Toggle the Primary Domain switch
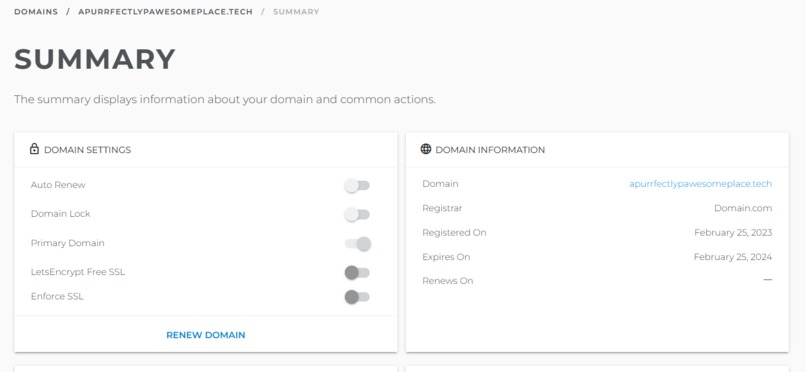The width and height of the screenshot is (806, 372). tap(357, 244)
